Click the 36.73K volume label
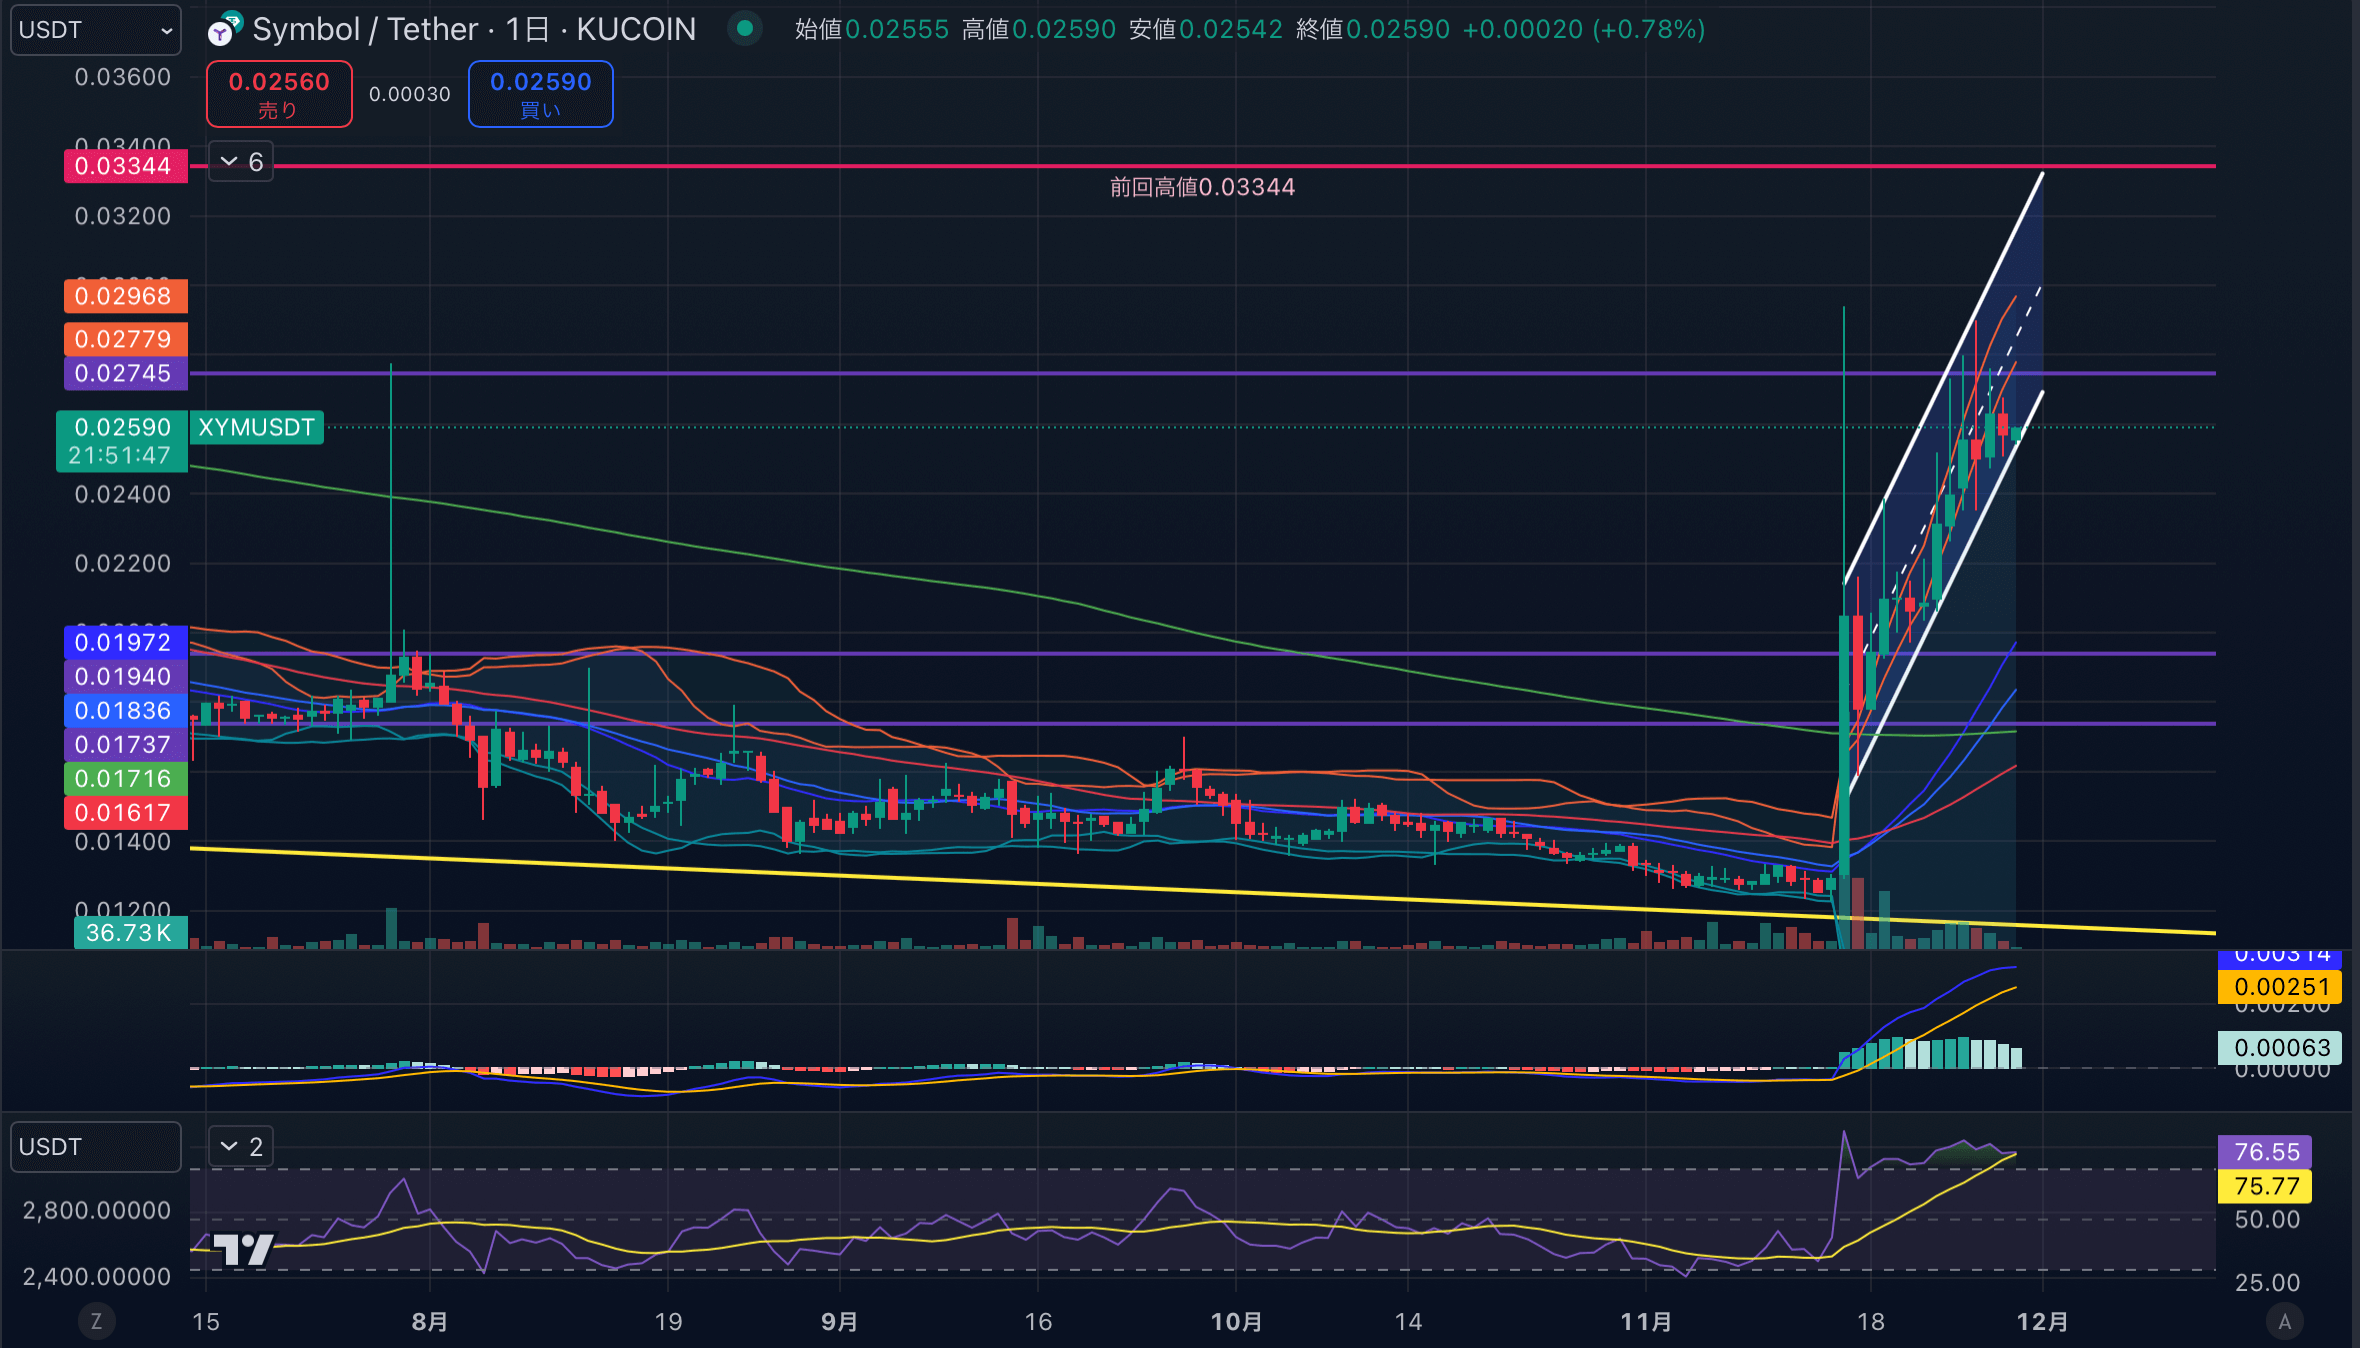This screenshot has width=2360, height=1348. tap(131, 933)
